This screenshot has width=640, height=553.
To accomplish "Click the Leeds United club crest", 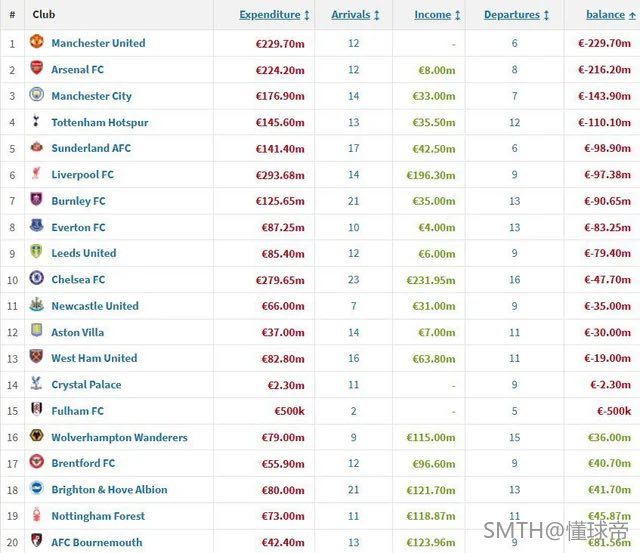I will [36, 251].
